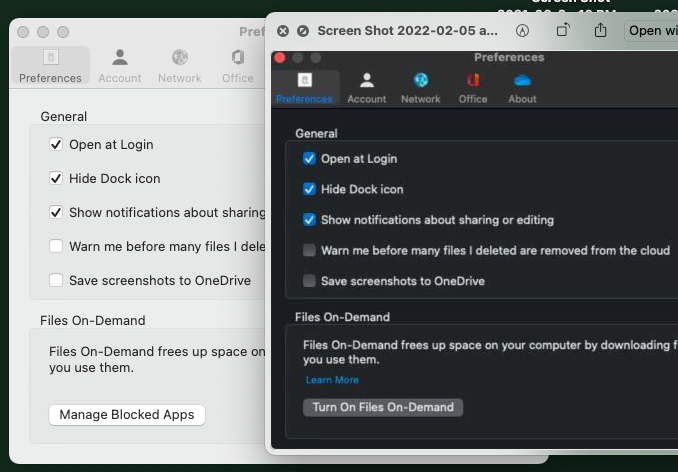Open Markup tool in Quick Look toolbar
Image resolution: width=678 pixels, height=472 pixels.
(522, 31)
